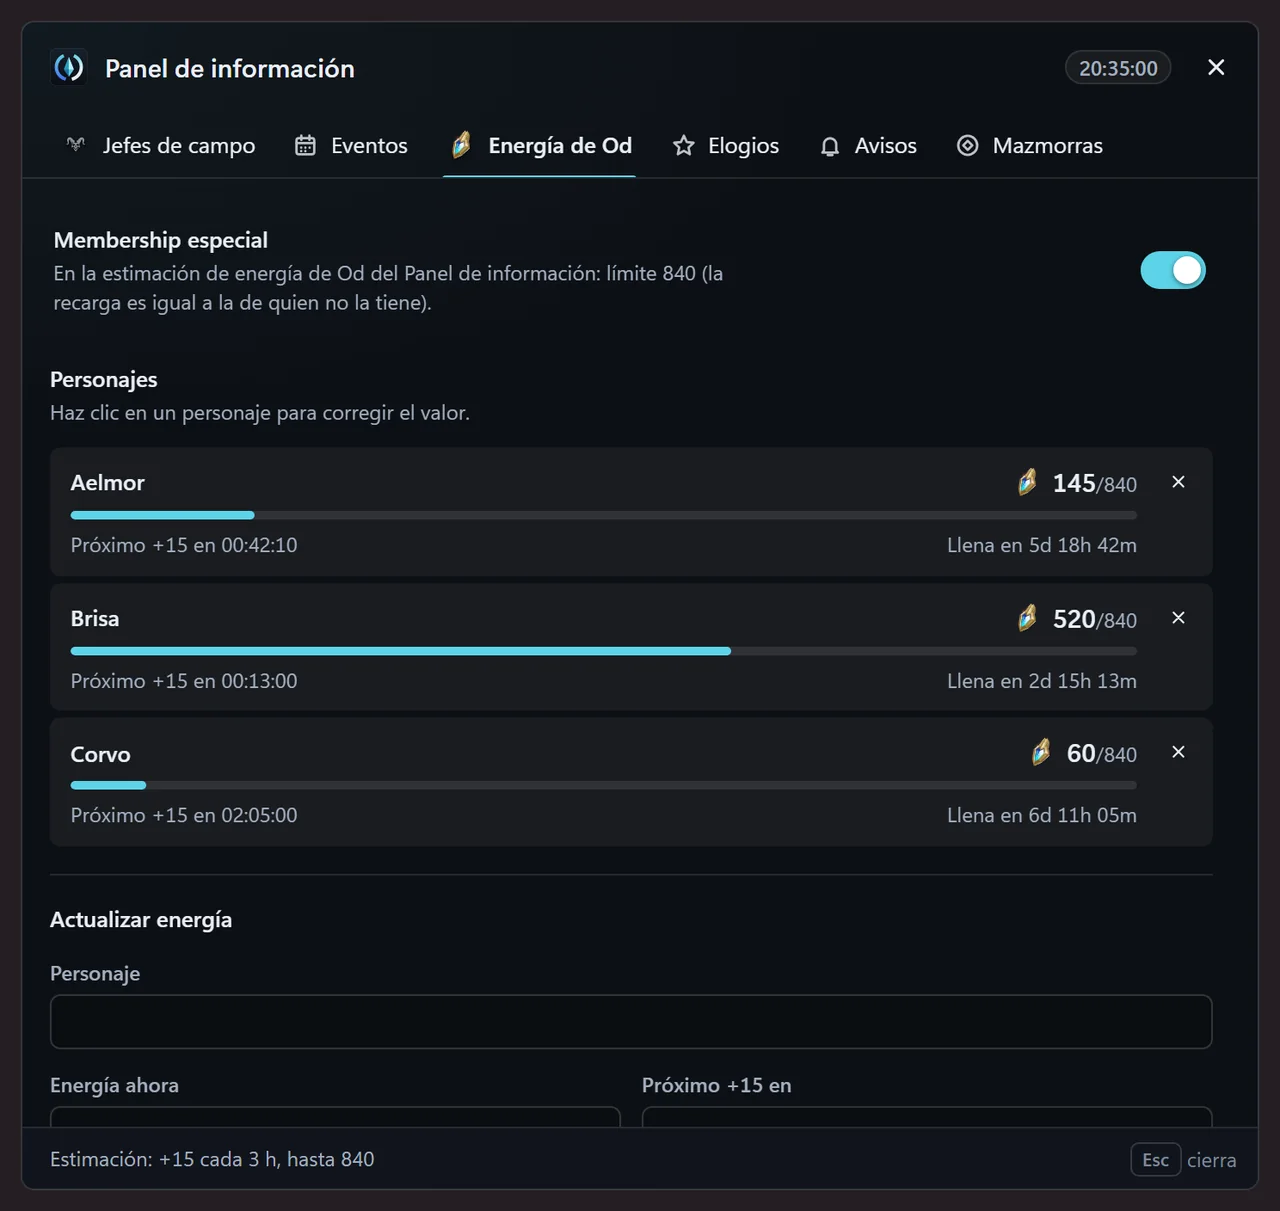
Task: Click Brisa's 520/840 energy value
Action: (x=1095, y=620)
